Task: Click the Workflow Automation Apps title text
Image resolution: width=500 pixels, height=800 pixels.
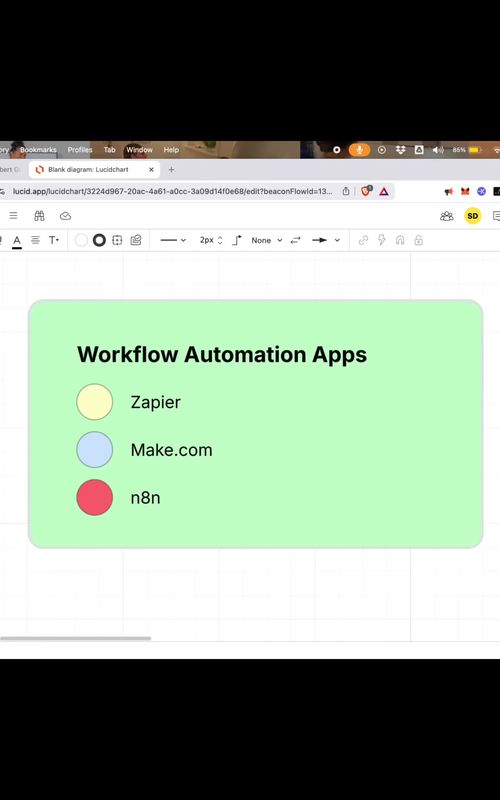Action: tap(222, 354)
